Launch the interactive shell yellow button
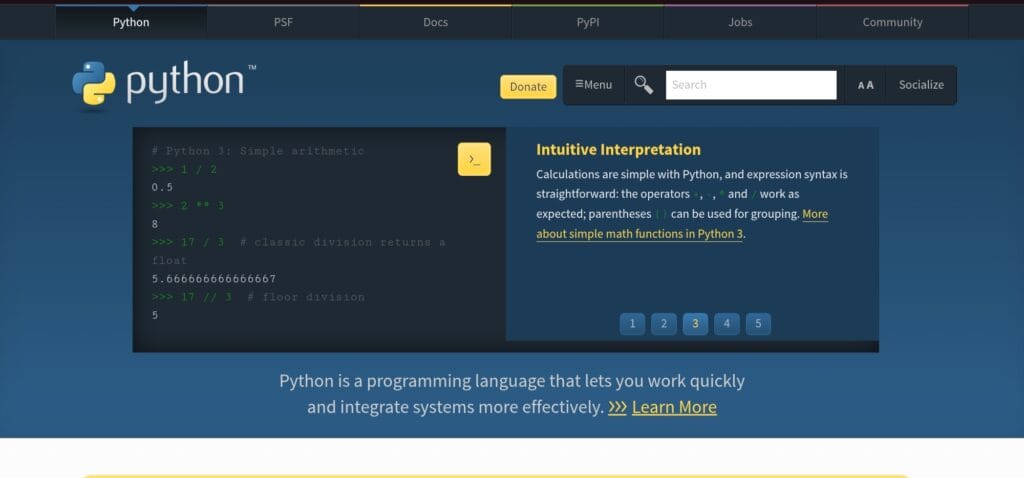 (x=474, y=159)
